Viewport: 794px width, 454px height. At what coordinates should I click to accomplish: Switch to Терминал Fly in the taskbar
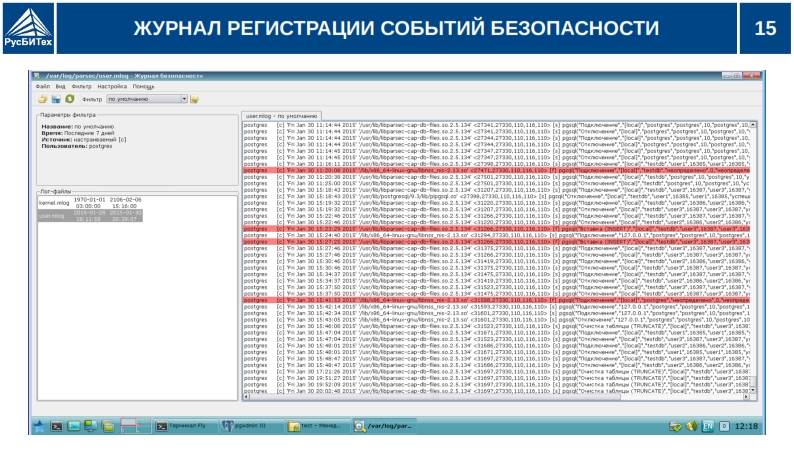click(x=187, y=426)
